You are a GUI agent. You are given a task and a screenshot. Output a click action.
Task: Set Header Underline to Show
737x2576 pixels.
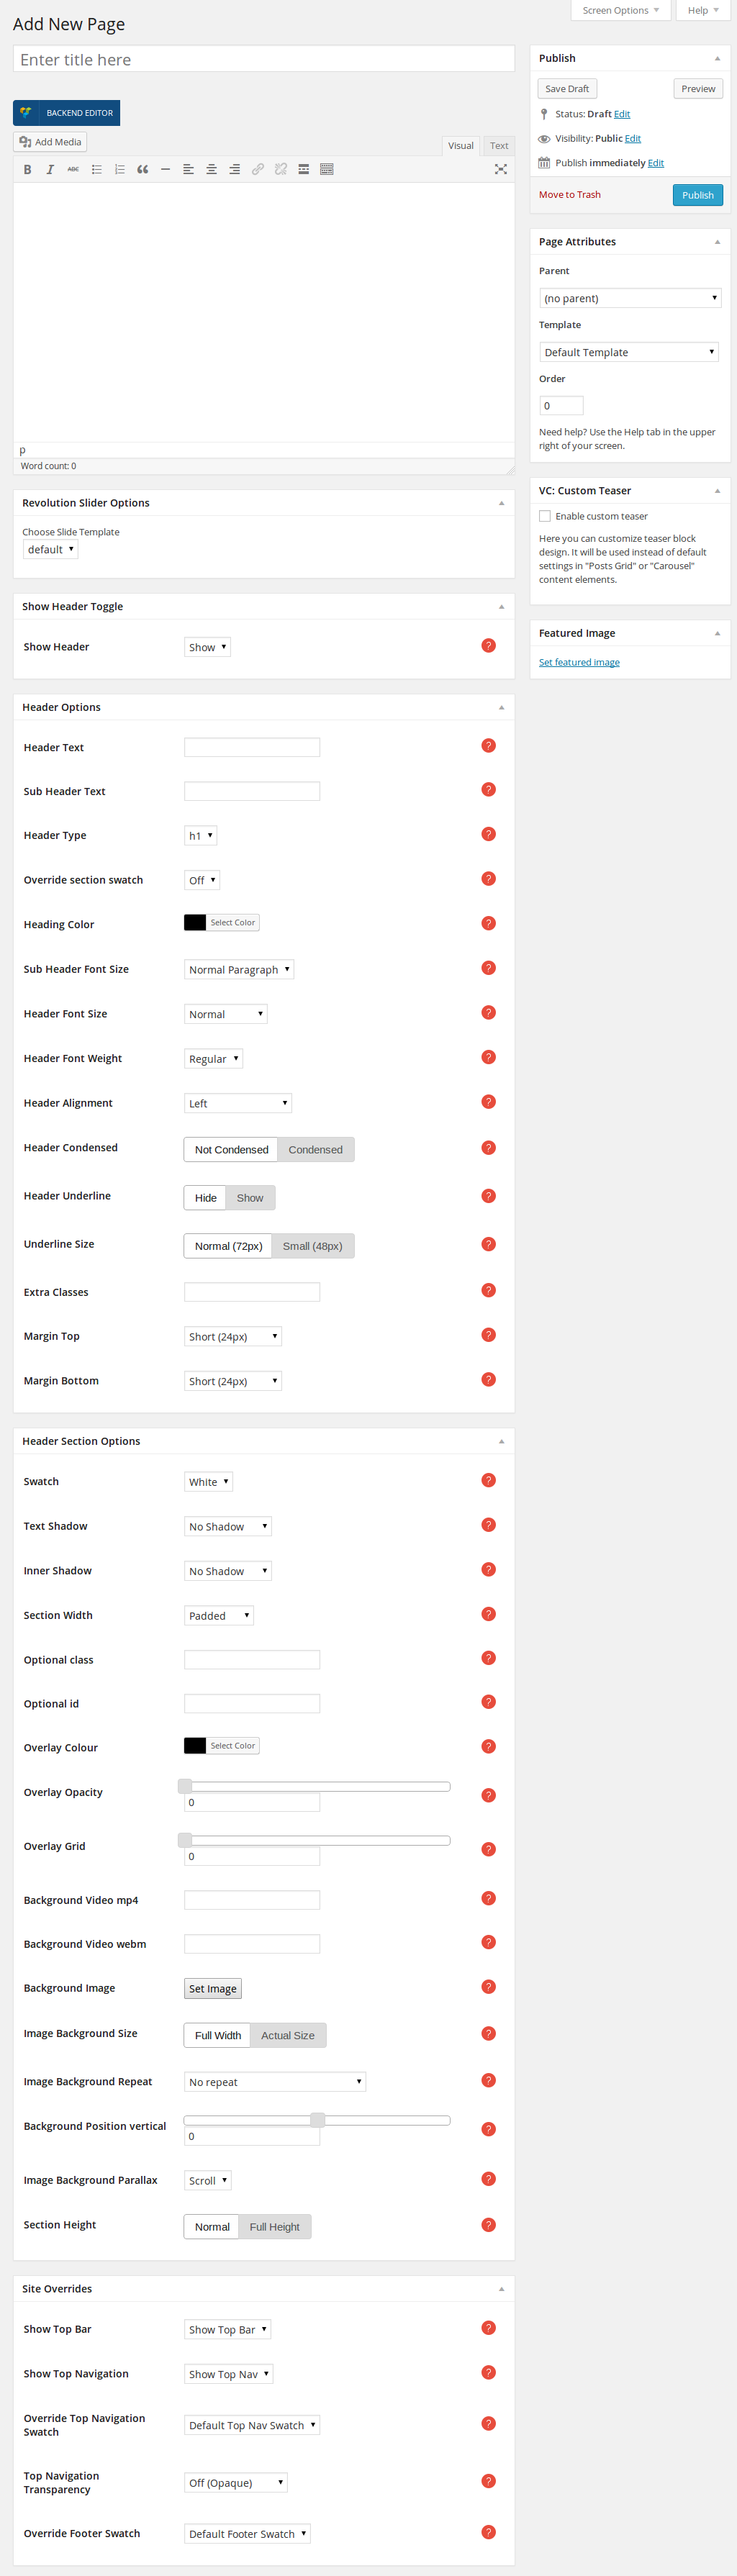coord(250,1197)
